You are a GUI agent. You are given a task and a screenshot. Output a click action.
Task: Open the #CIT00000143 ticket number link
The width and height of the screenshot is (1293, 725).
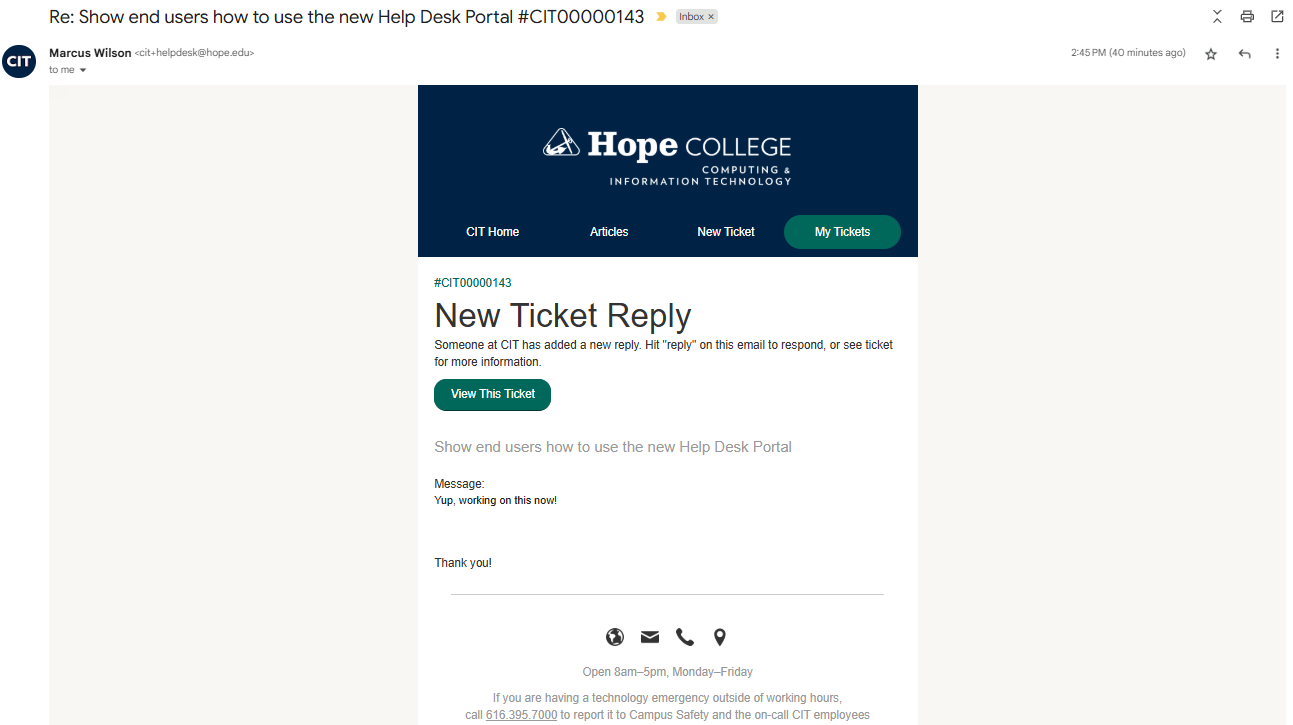473,283
